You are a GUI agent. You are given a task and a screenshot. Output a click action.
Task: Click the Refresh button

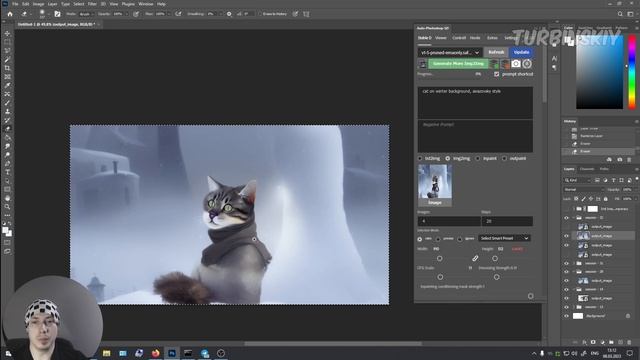(x=496, y=52)
